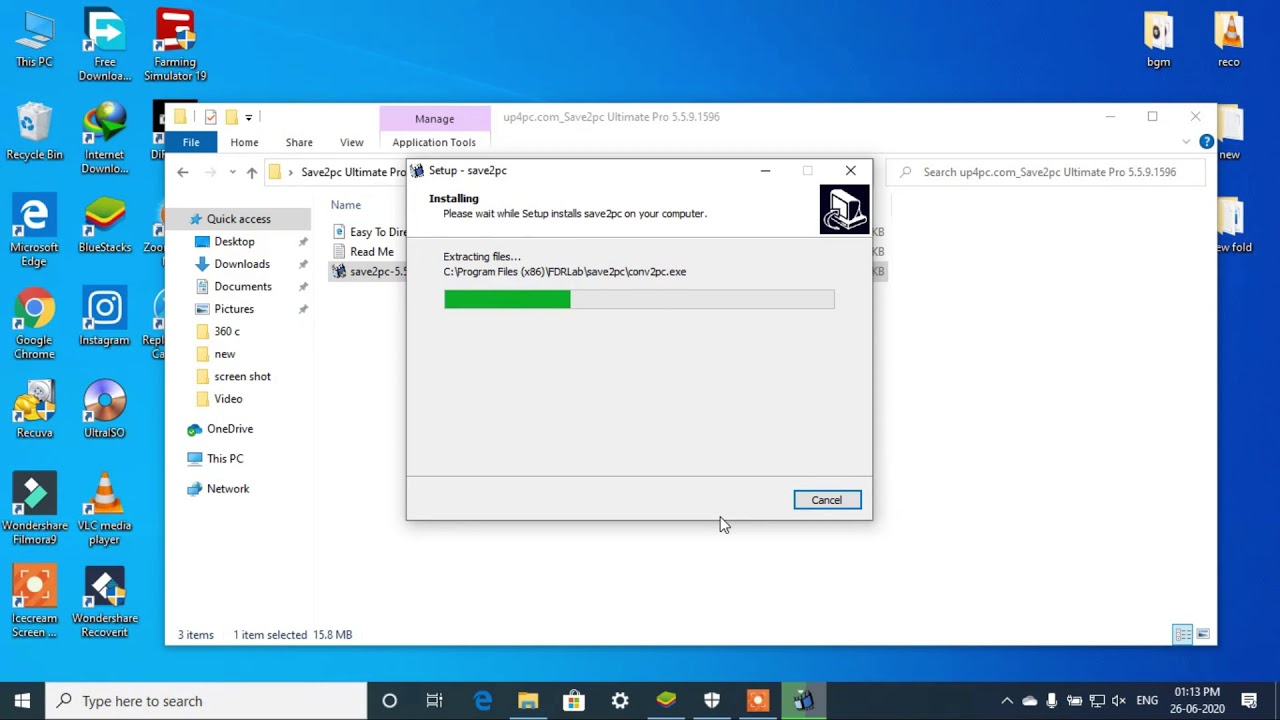This screenshot has height=720, width=1280.
Task: Go up one folder level
Action: click(251, 172)
